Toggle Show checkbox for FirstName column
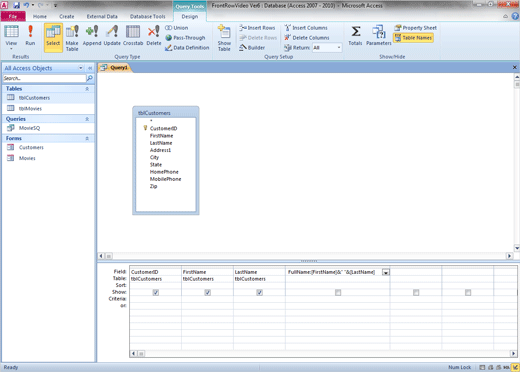Viewport: 520px width, 372px height. point(208,292)
